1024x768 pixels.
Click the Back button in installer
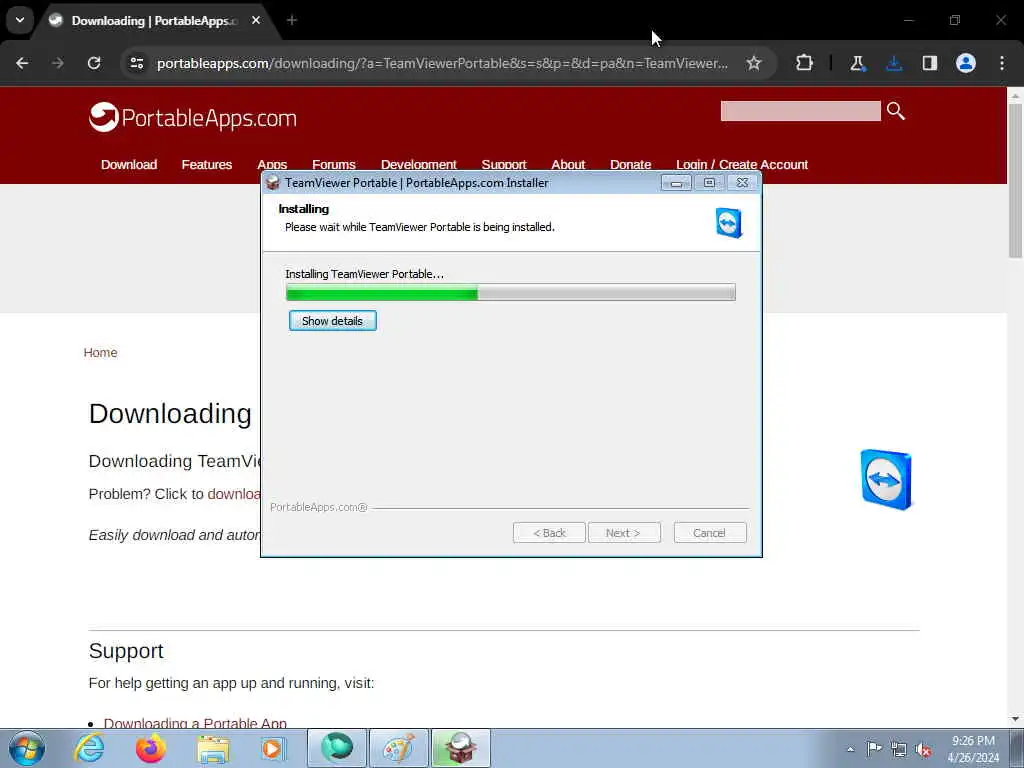pos(549,533)
